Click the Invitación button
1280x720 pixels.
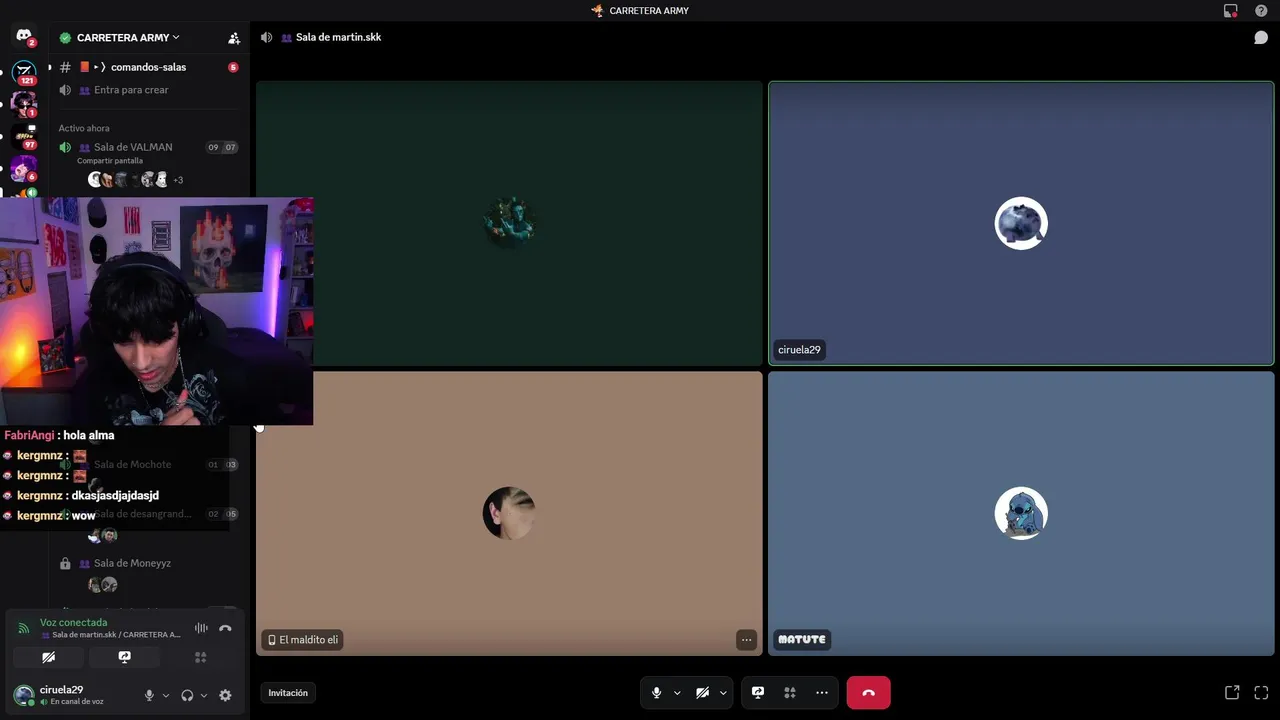click(288, 693)
